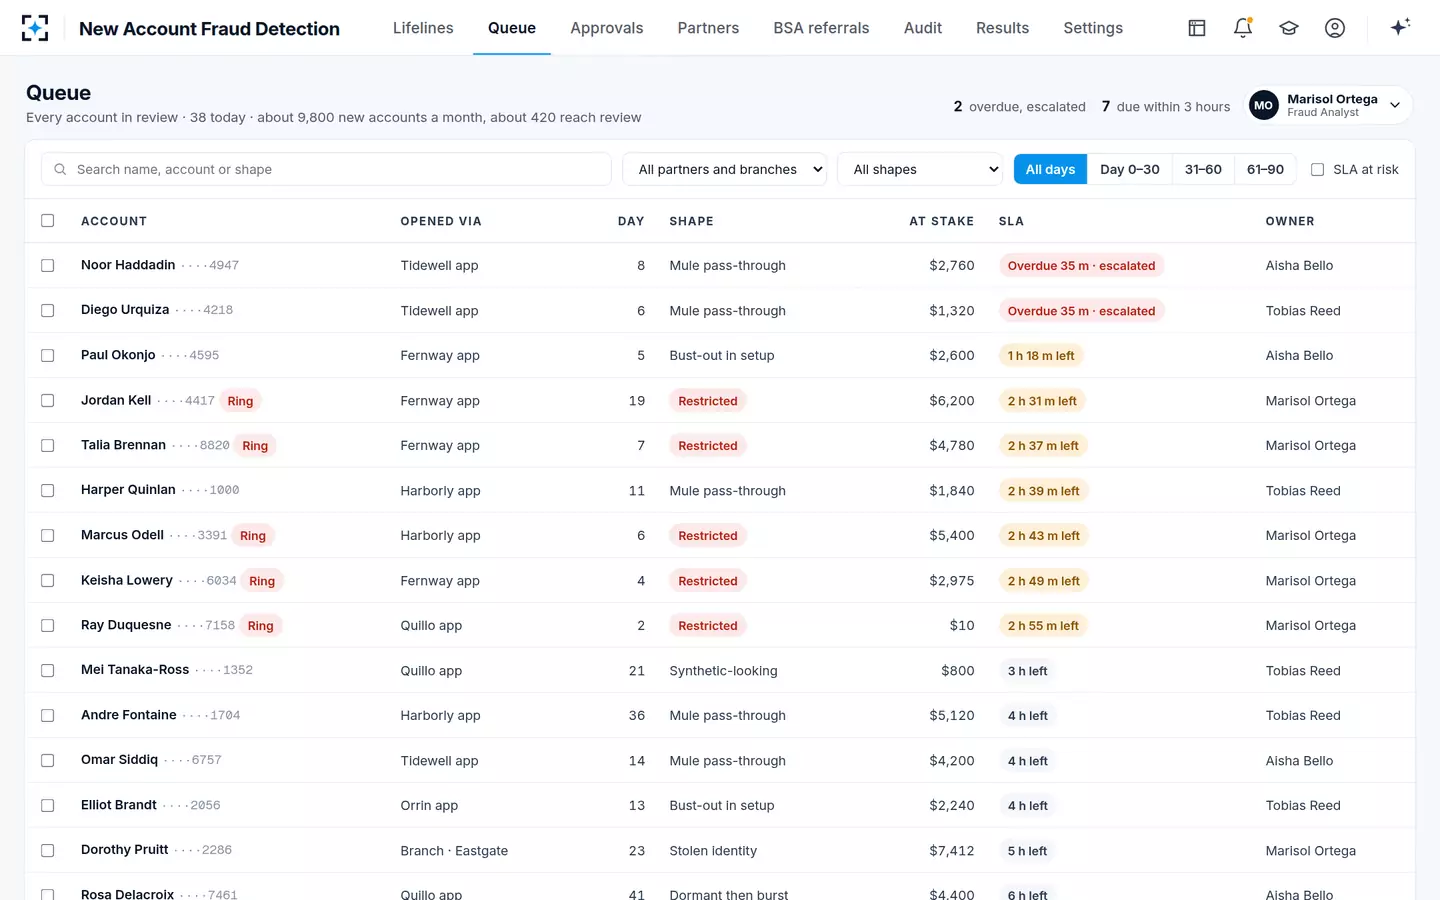Screen dimensions: 1440x900
Task: Click the 2 overdue, escalated summary
Action: (x=1019, y=106)
